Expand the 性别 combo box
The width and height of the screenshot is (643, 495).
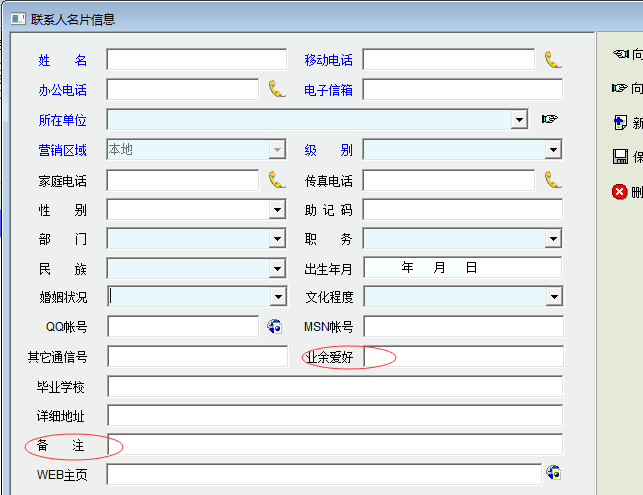coord(277,210)
